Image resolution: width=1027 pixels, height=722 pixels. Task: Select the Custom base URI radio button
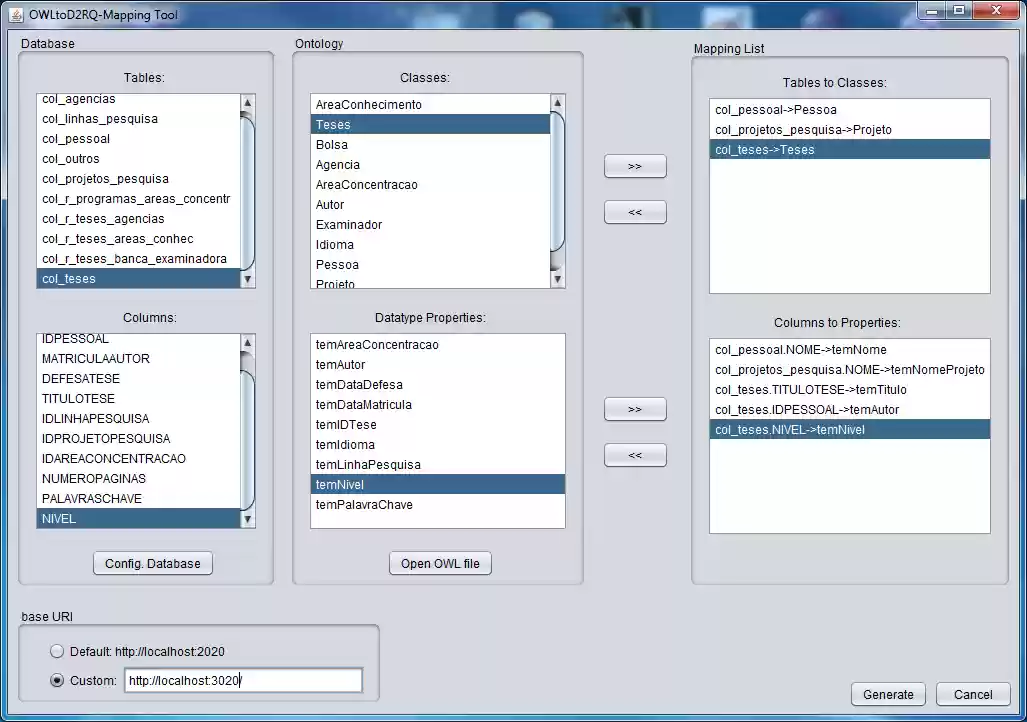click(x=57, y=680)
